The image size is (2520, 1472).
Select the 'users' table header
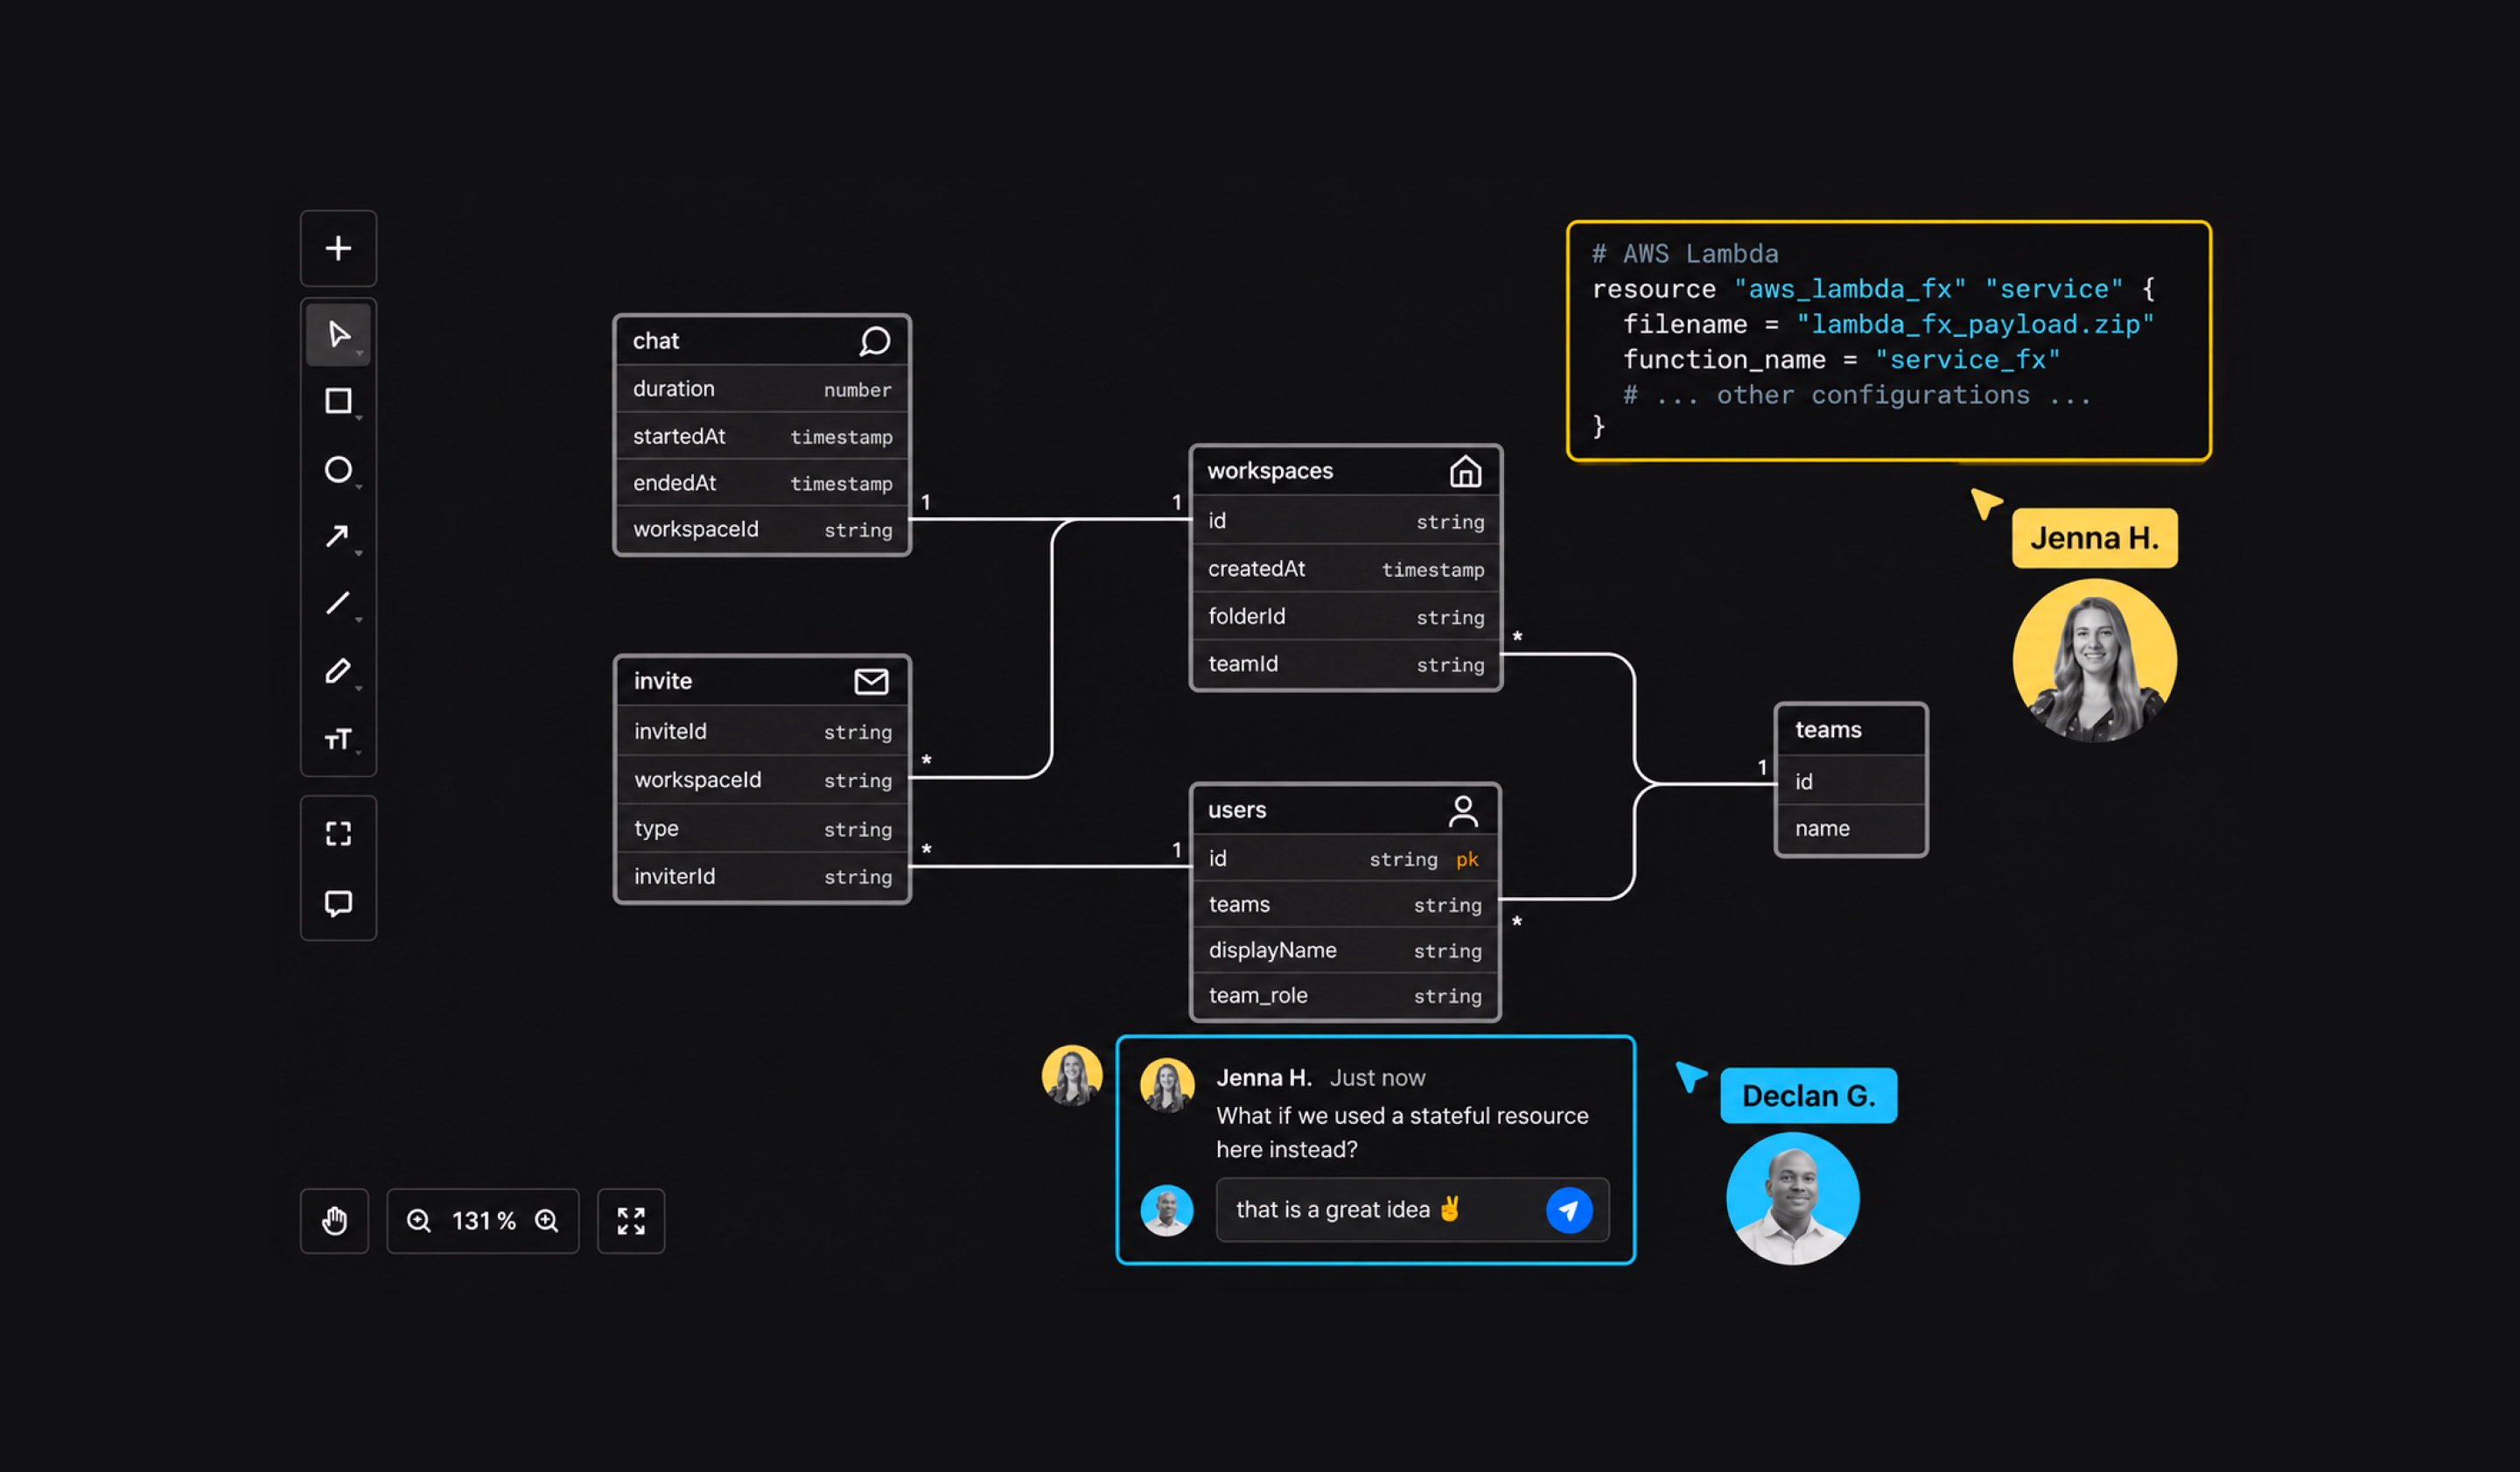[1345, 810]
